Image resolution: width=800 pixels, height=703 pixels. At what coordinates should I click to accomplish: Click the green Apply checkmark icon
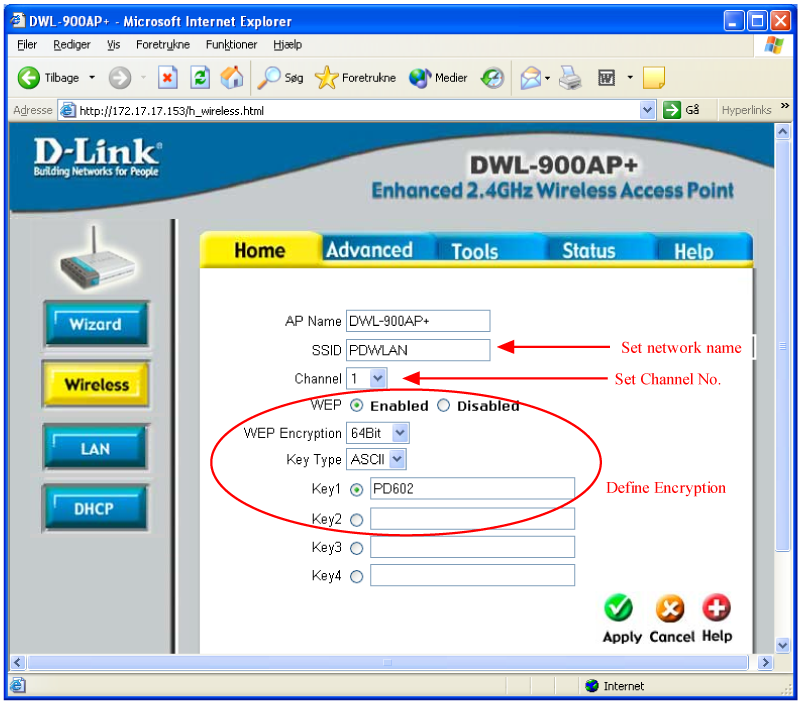click(x=618, y=608)
